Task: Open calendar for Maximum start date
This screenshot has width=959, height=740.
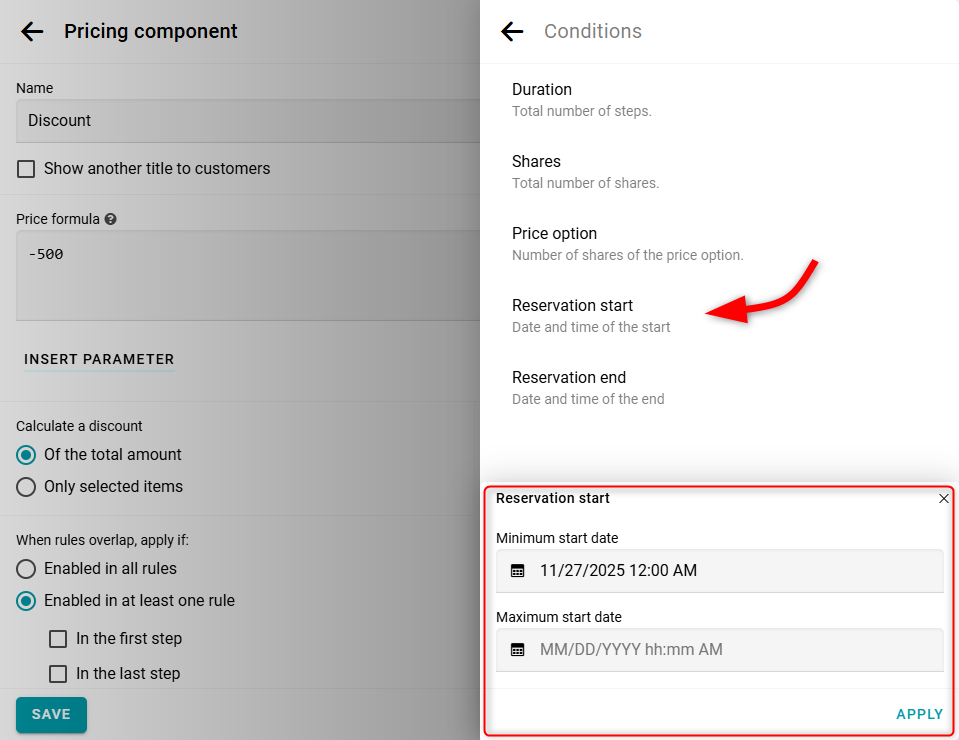Action: [x=518, y=650]
